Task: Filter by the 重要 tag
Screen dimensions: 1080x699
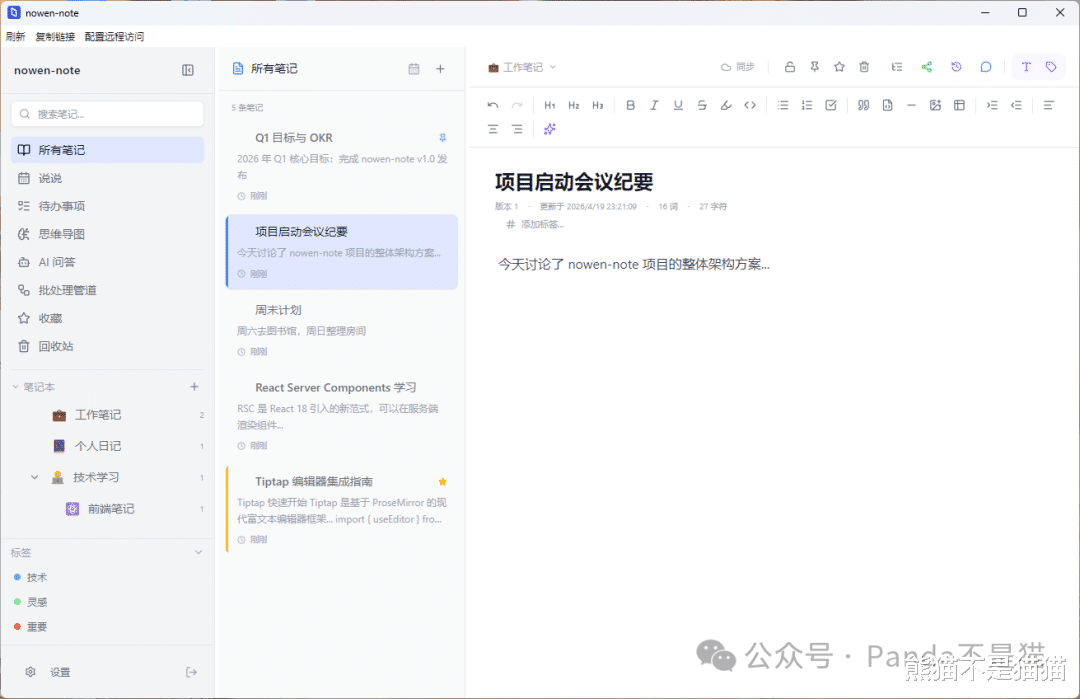Action: tap(30, 627)
